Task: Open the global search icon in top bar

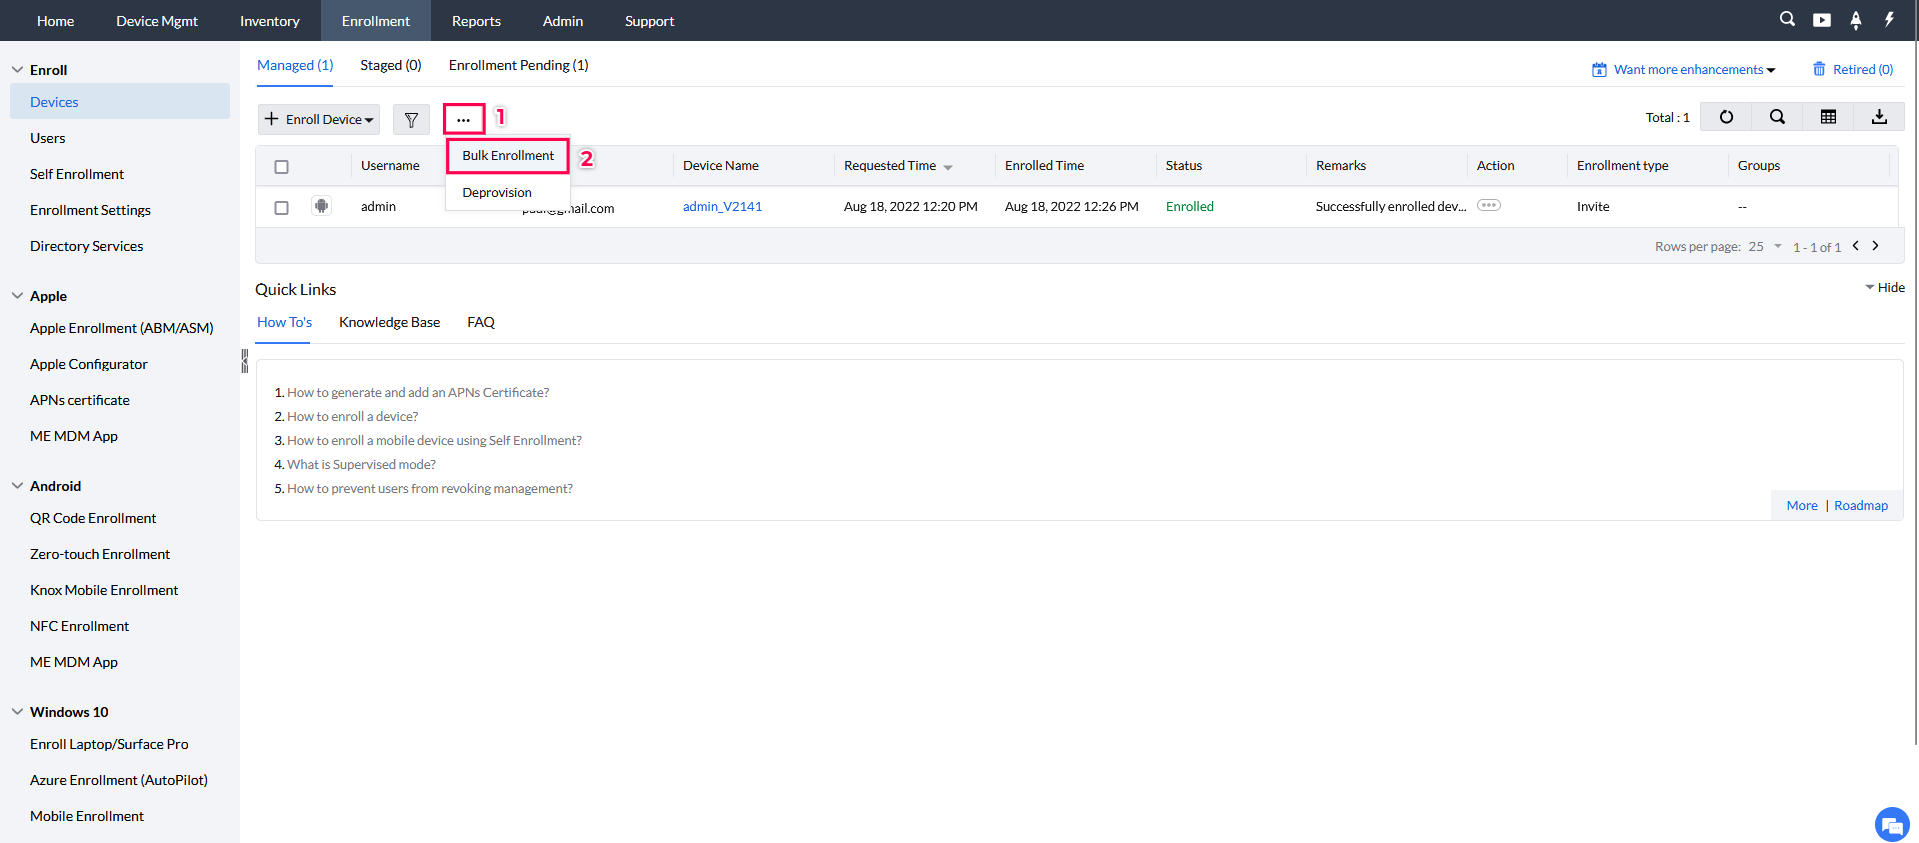Action: [x=1787, y=19]
